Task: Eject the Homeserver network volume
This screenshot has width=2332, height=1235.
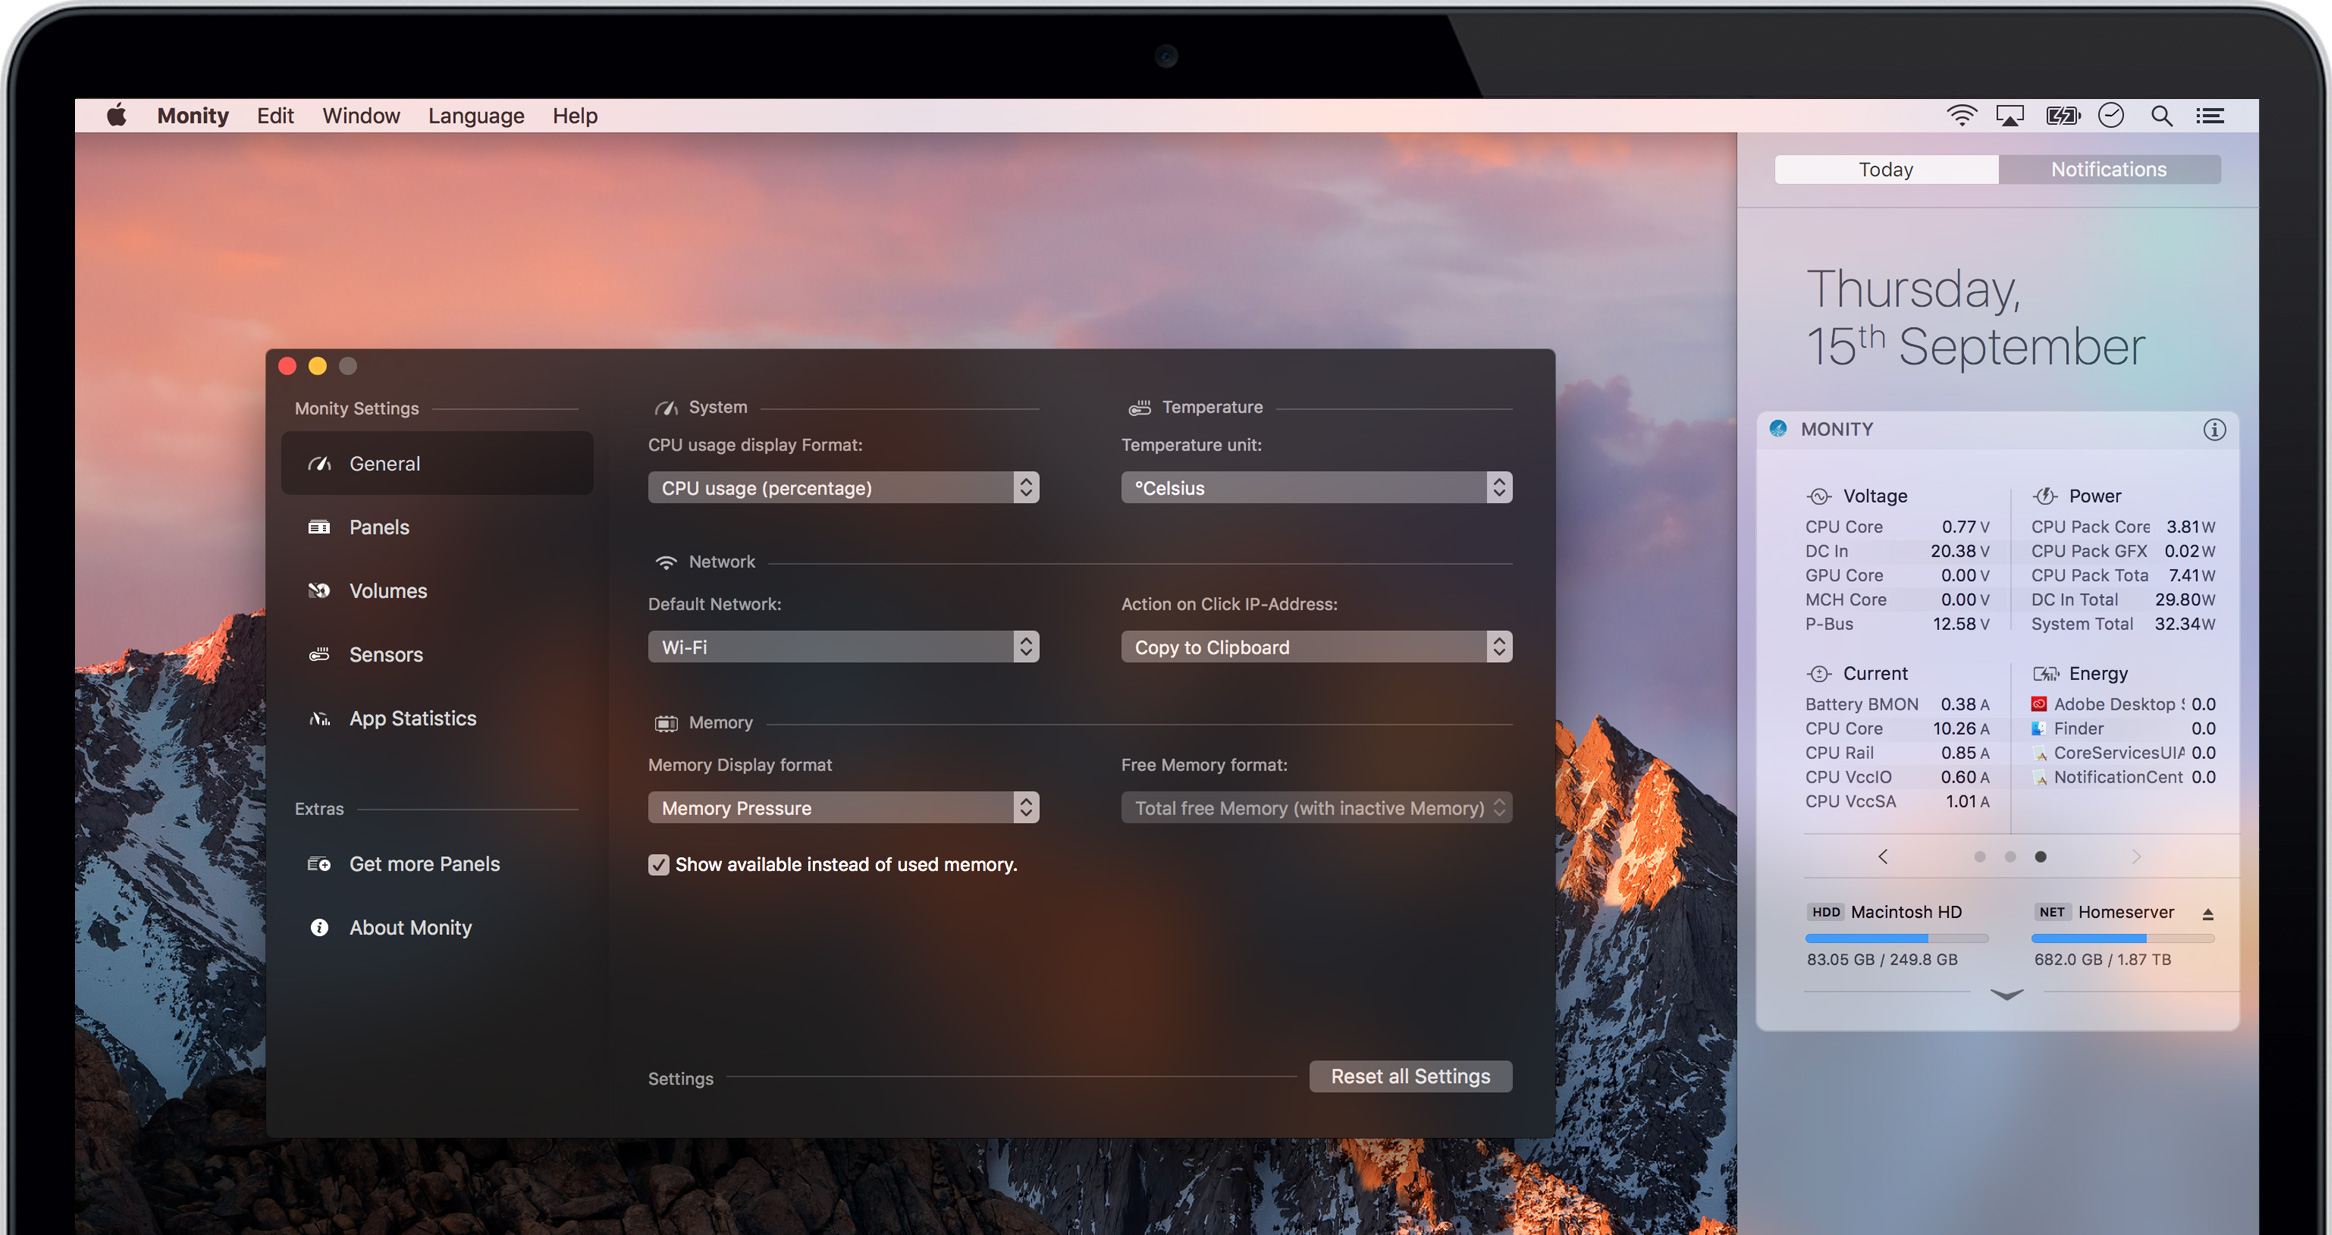Action: (x=2207, y=914)
